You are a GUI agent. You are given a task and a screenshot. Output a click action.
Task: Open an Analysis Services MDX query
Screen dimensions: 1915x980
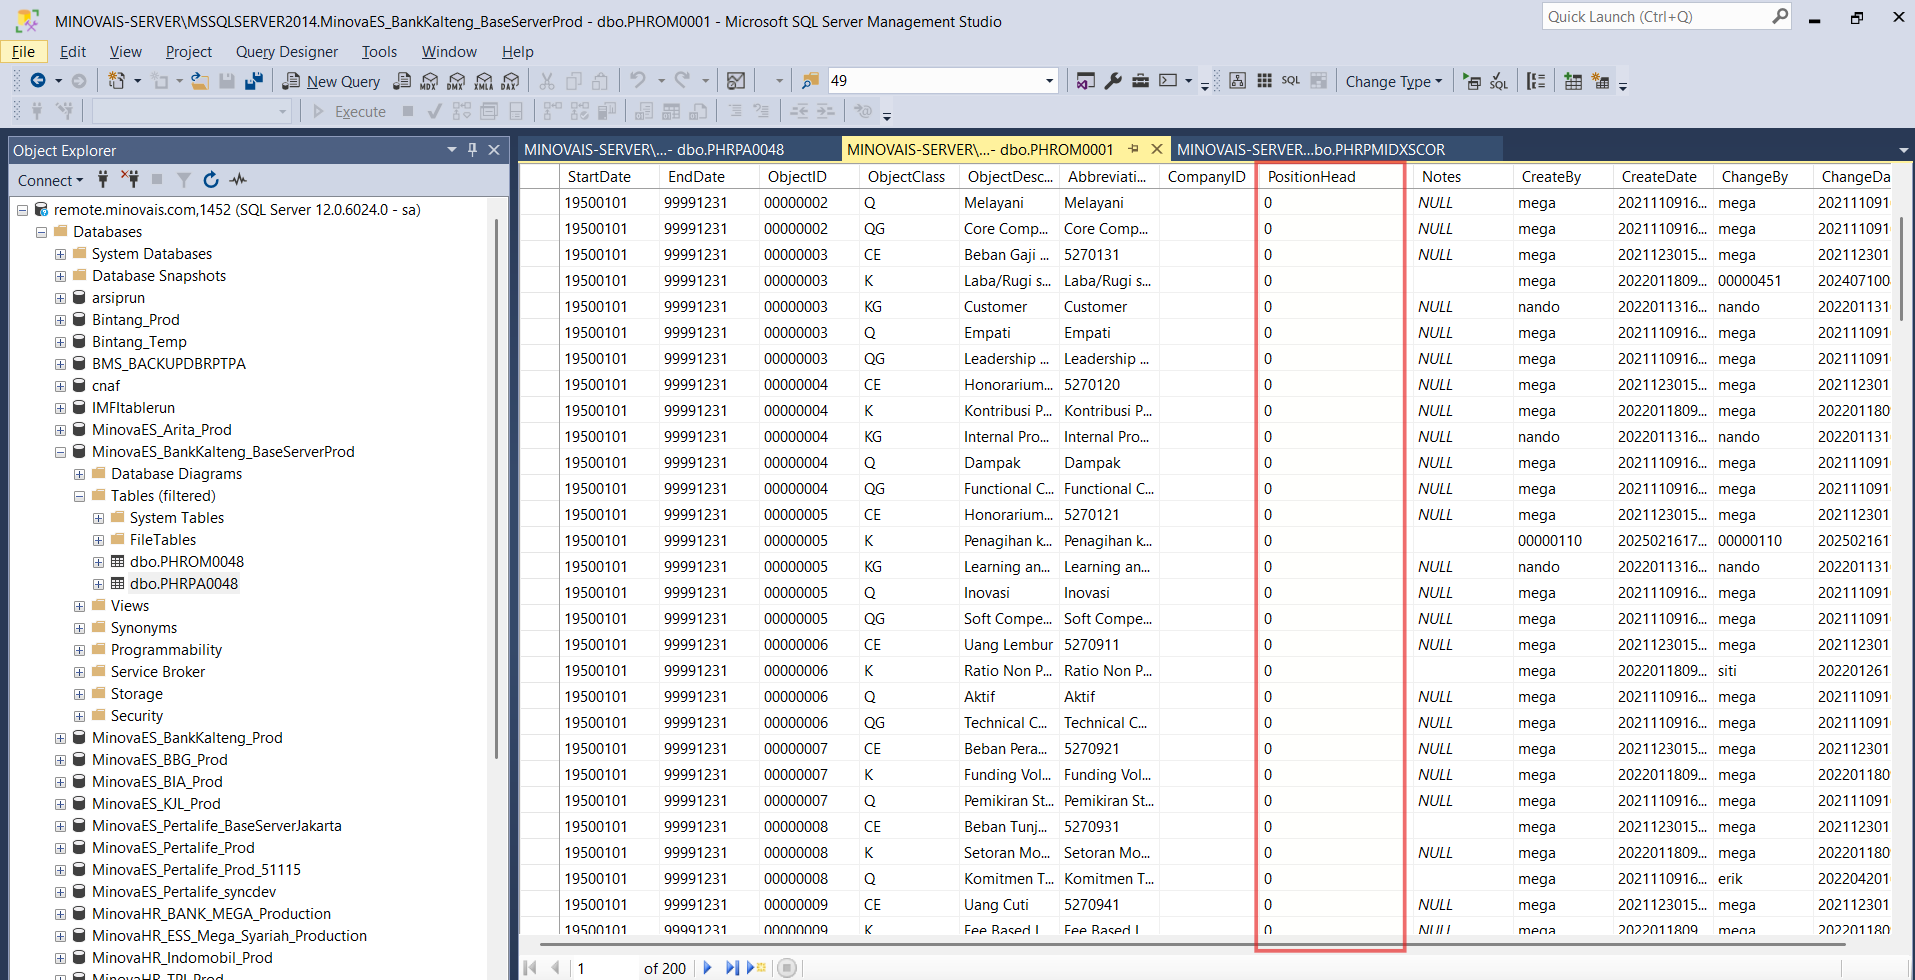tap(429, 81)
